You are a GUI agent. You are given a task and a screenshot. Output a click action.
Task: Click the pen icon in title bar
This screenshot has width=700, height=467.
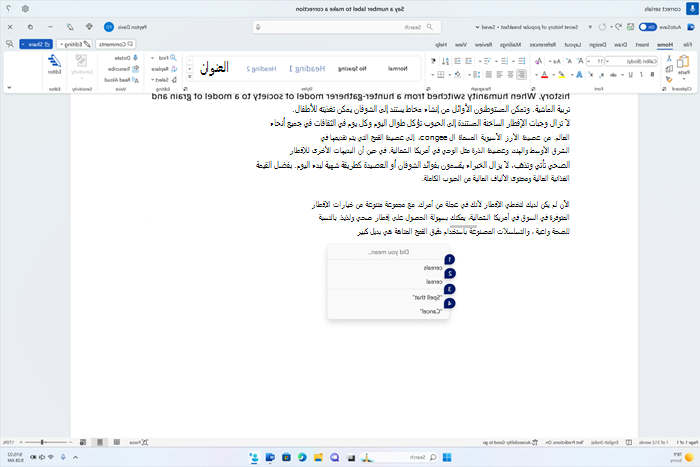click(x=70, y=27)
